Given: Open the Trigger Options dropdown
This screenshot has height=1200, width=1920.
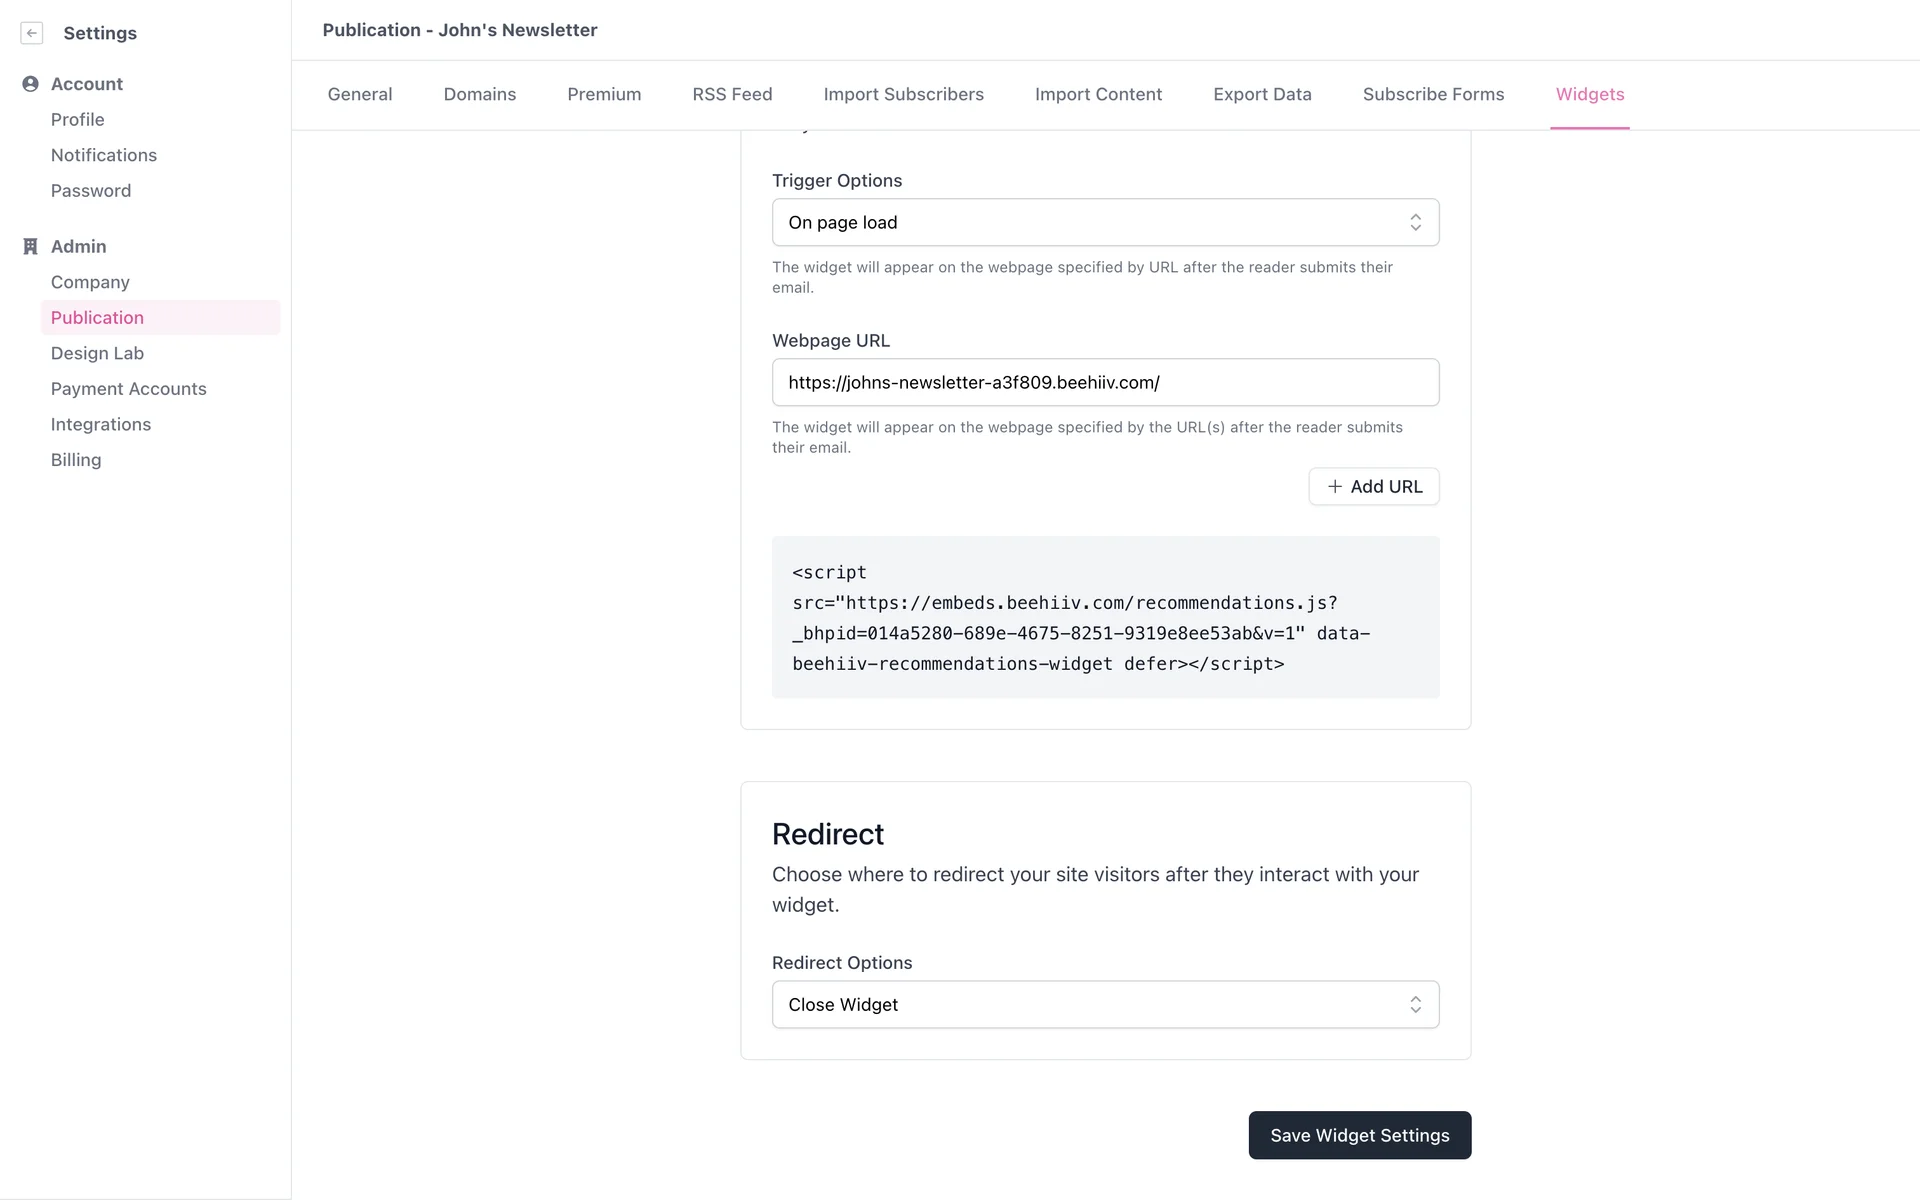Looking at the screenshot, I should click(1104, 222).
